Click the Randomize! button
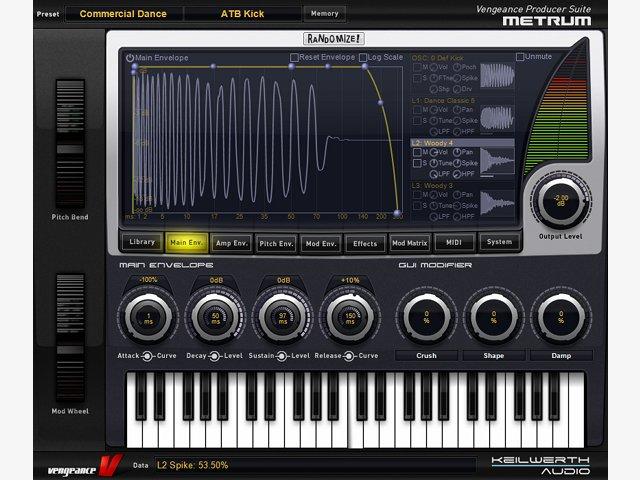Viewport: 640px width, 480px height. (x=334, y=39)
